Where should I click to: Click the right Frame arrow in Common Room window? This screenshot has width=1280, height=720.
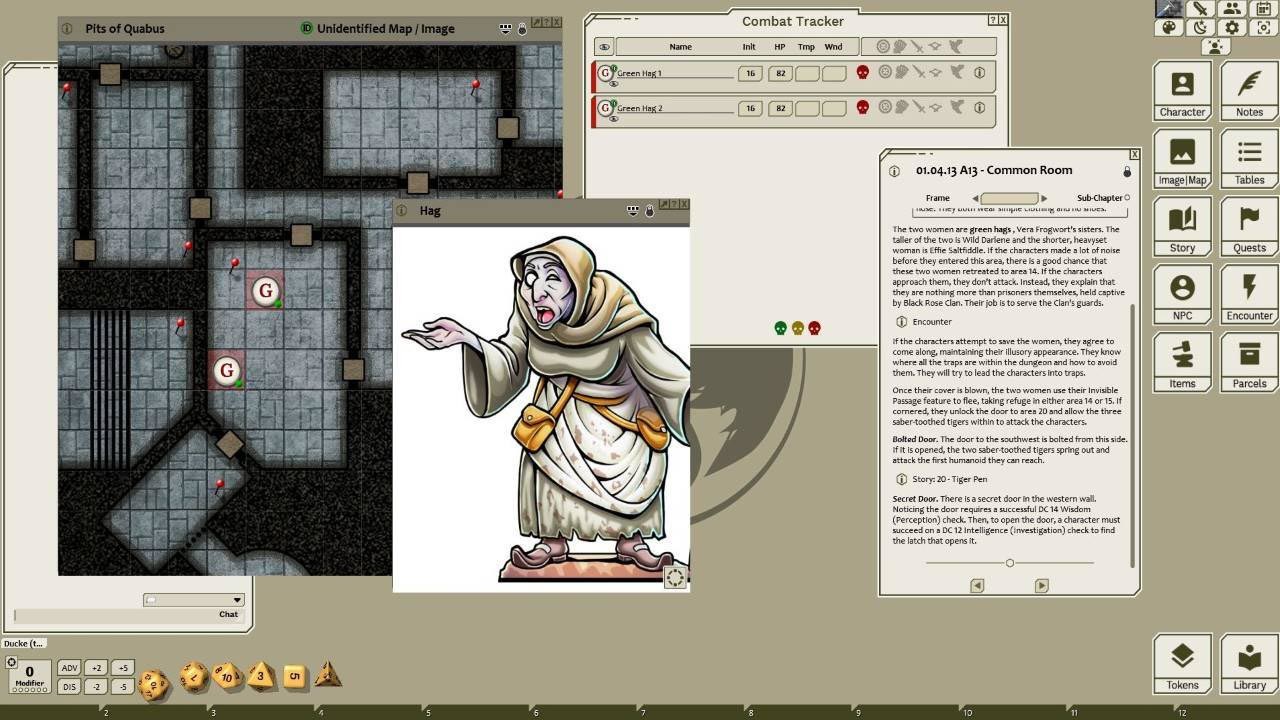pos(1044,197)
